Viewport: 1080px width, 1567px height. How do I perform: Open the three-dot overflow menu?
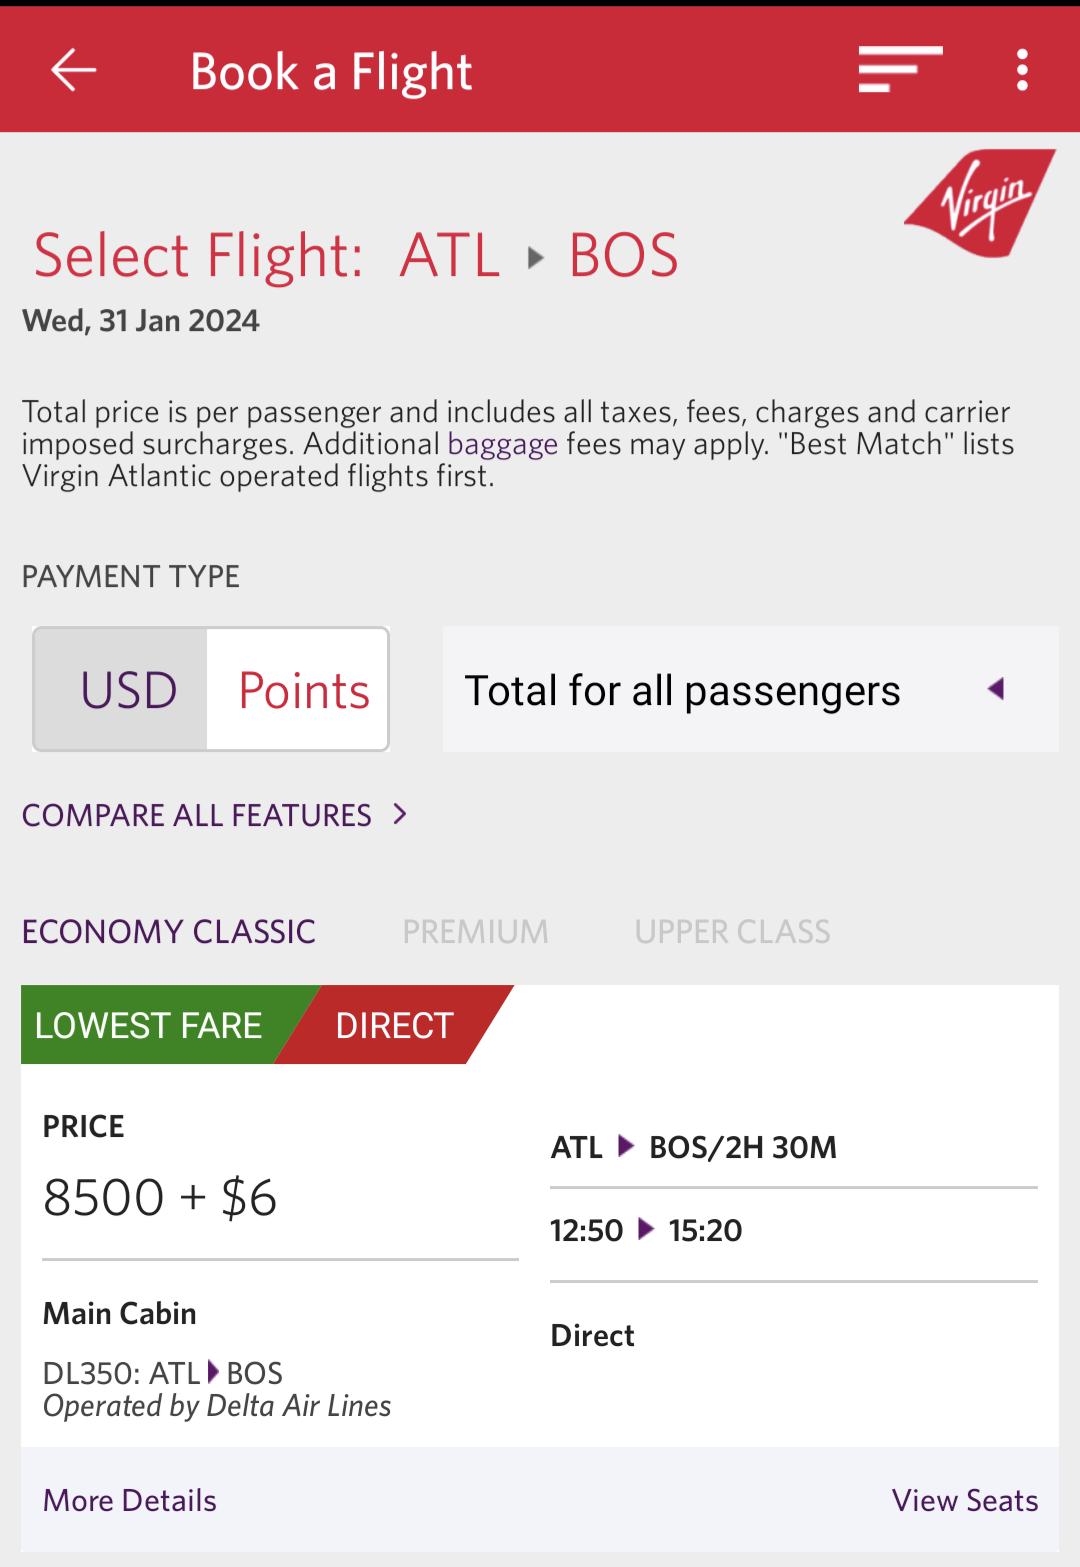[x=1021, y=71]
